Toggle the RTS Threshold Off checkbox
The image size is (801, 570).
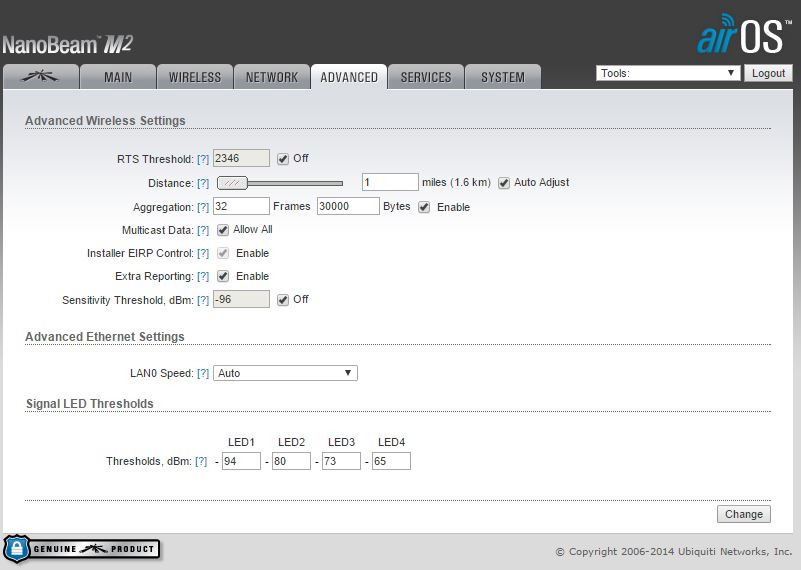pos(283,159)
